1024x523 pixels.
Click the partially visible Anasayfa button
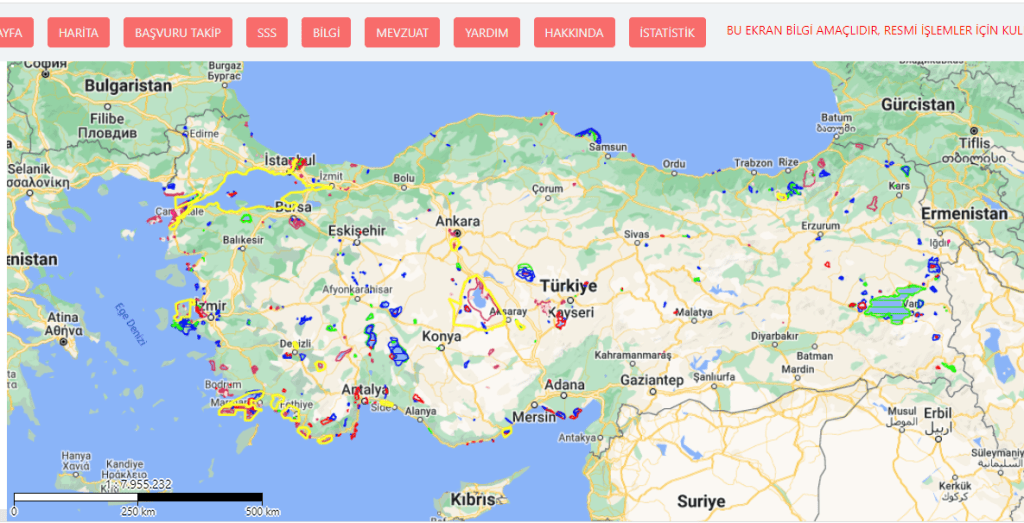[15, 32]
